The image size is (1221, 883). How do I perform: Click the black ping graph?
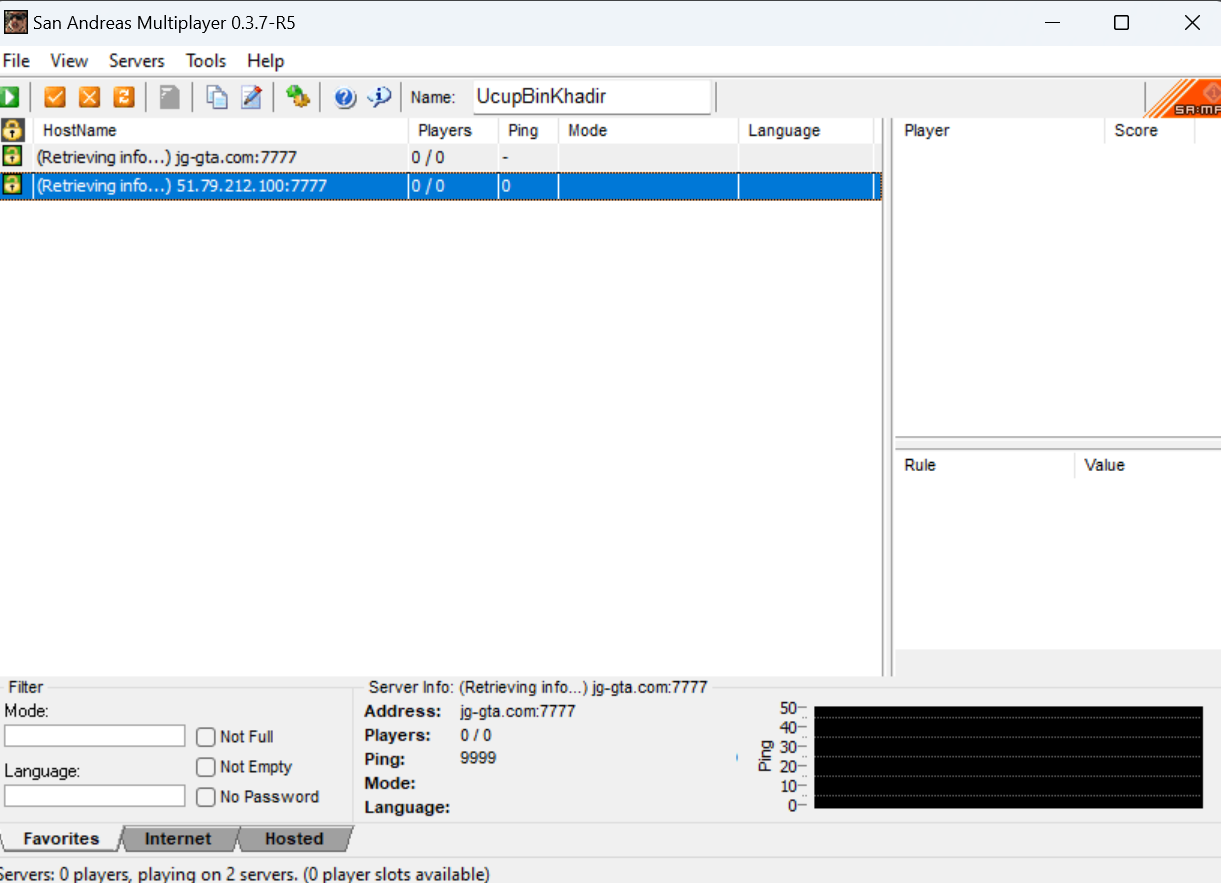pos(1008,757)
